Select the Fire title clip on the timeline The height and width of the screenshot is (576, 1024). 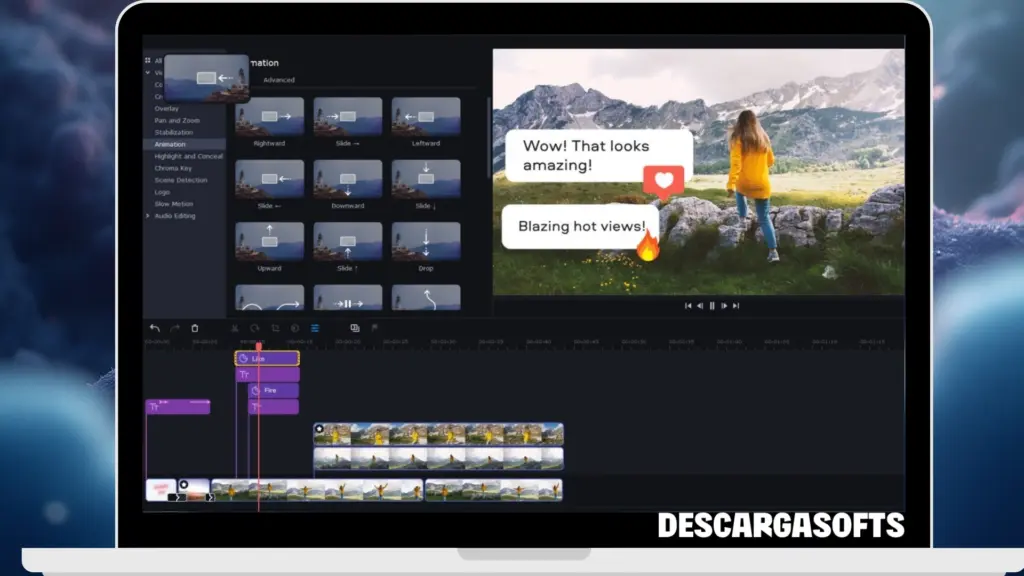pos(272,390)
